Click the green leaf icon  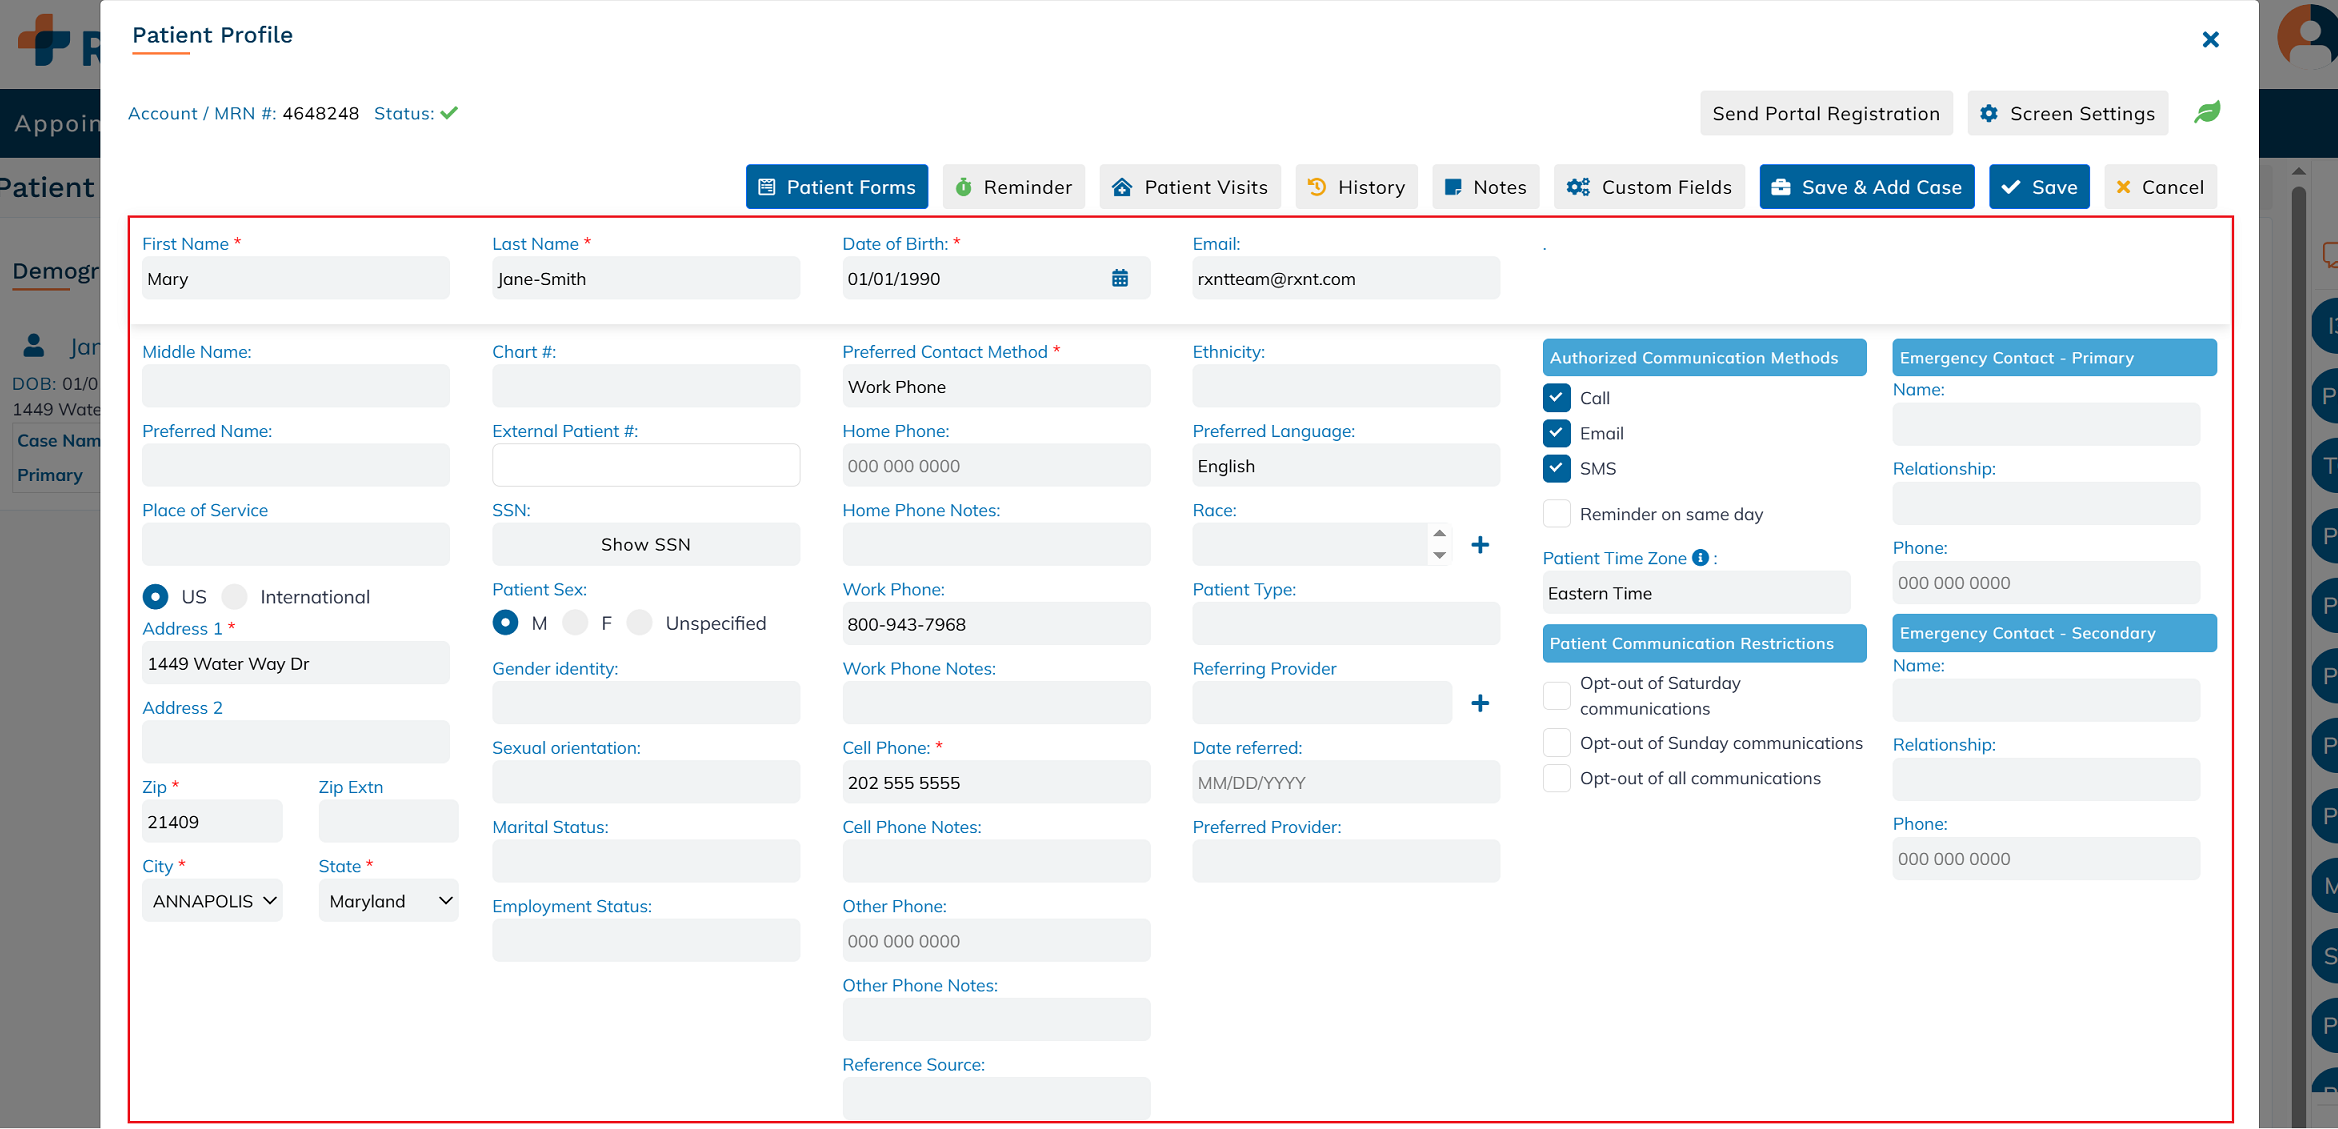2207,113
